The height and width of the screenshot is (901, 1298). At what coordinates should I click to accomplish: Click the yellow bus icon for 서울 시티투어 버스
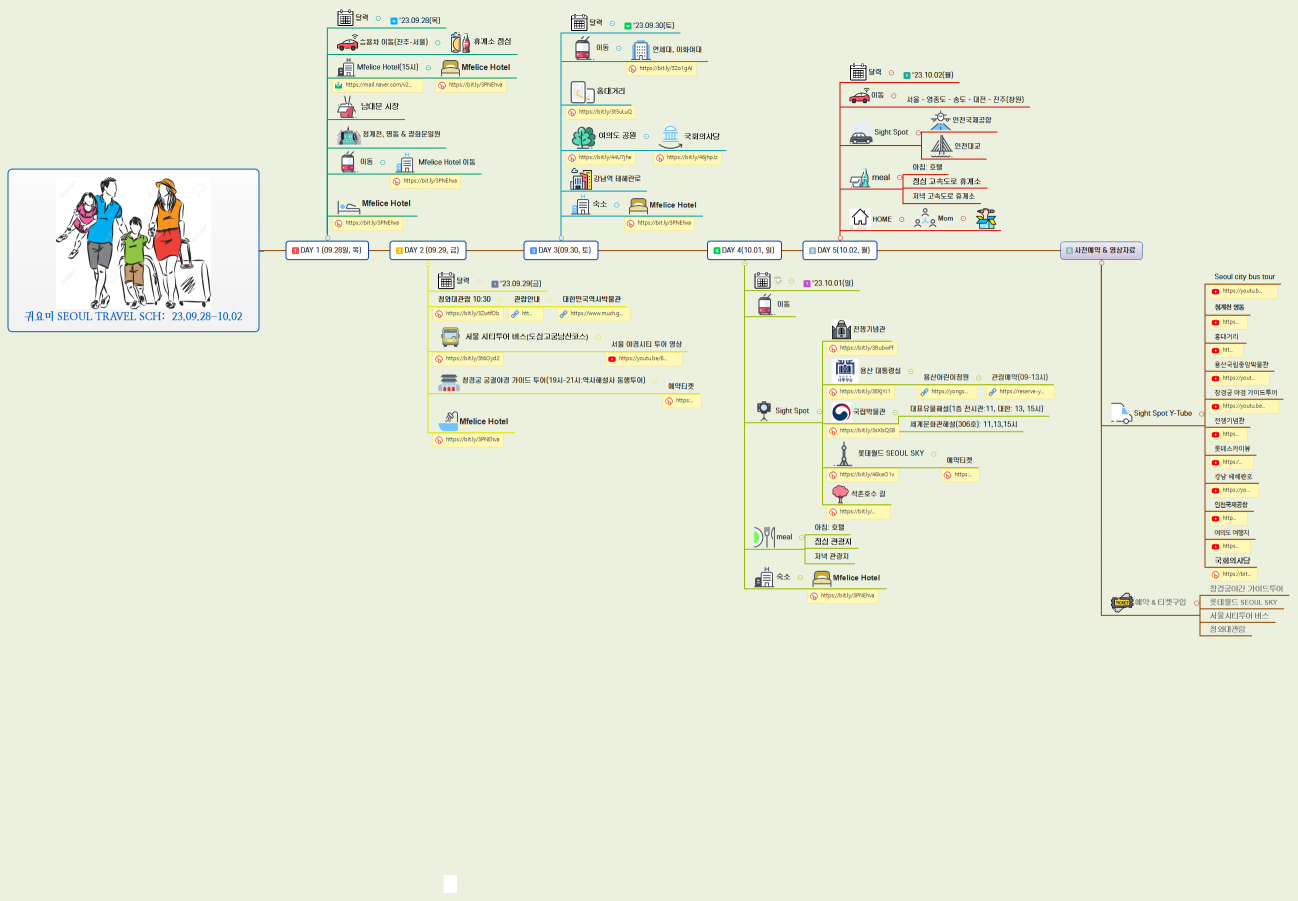(x=450, y=337)
